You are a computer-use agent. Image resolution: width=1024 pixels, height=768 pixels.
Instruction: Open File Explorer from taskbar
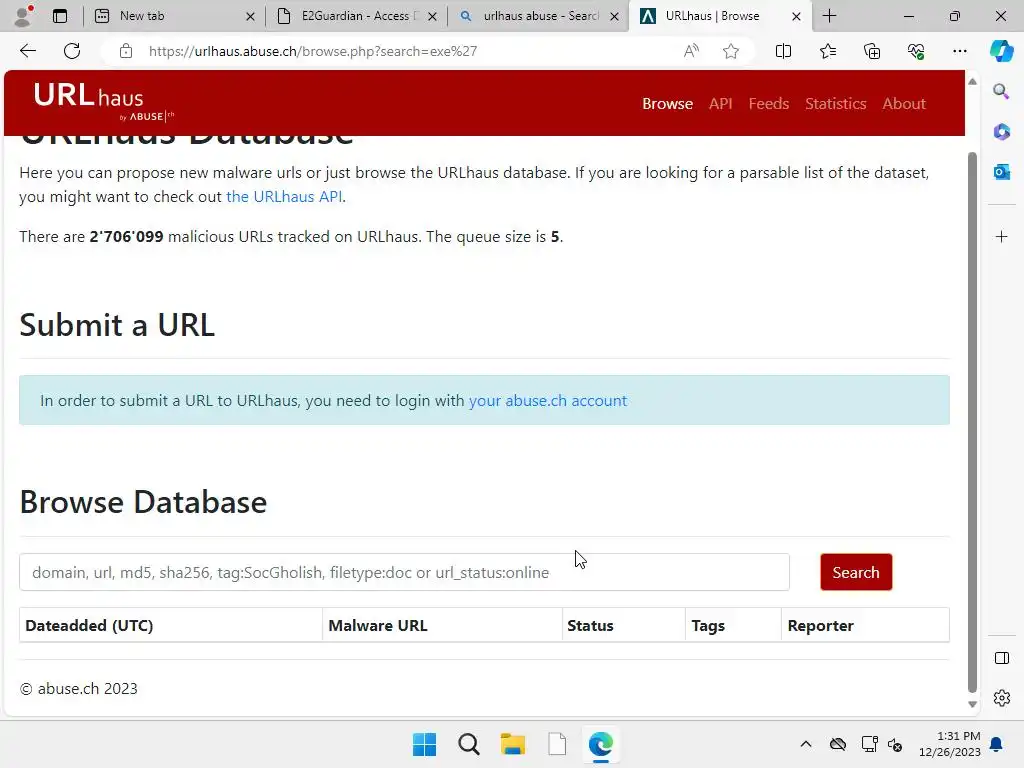[513, 744]
